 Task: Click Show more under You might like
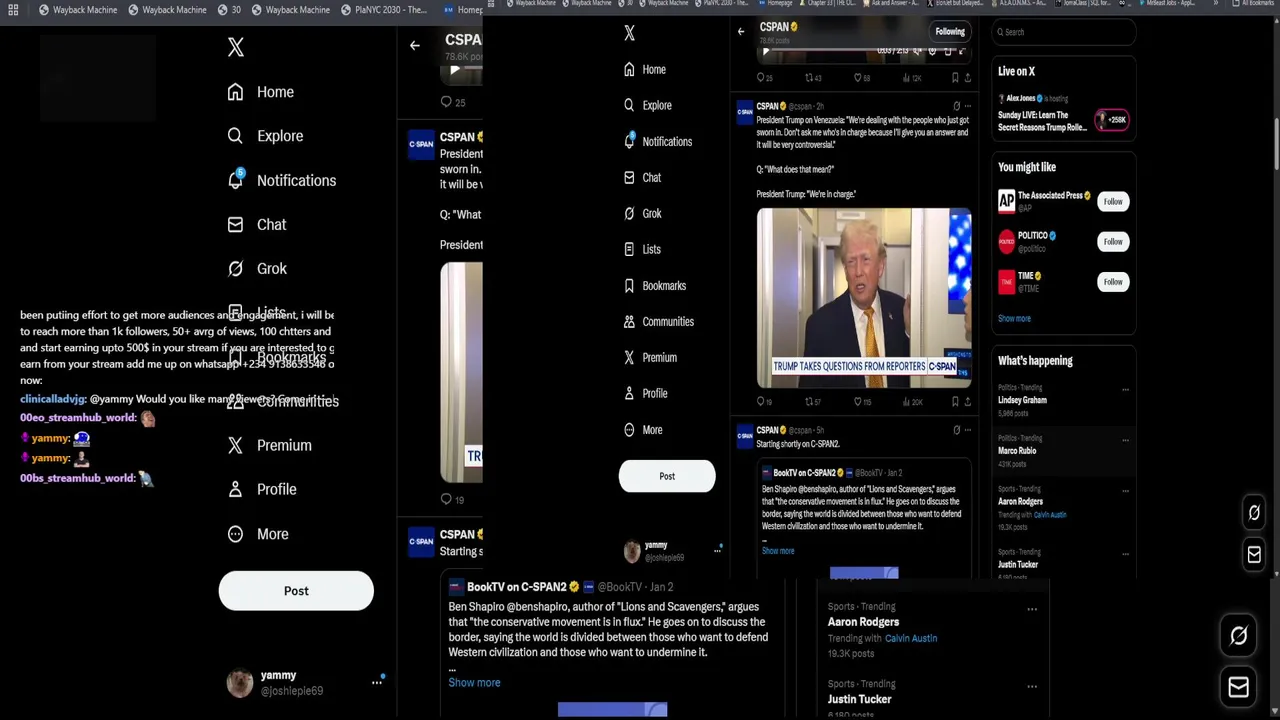(x=1014, y=318)
